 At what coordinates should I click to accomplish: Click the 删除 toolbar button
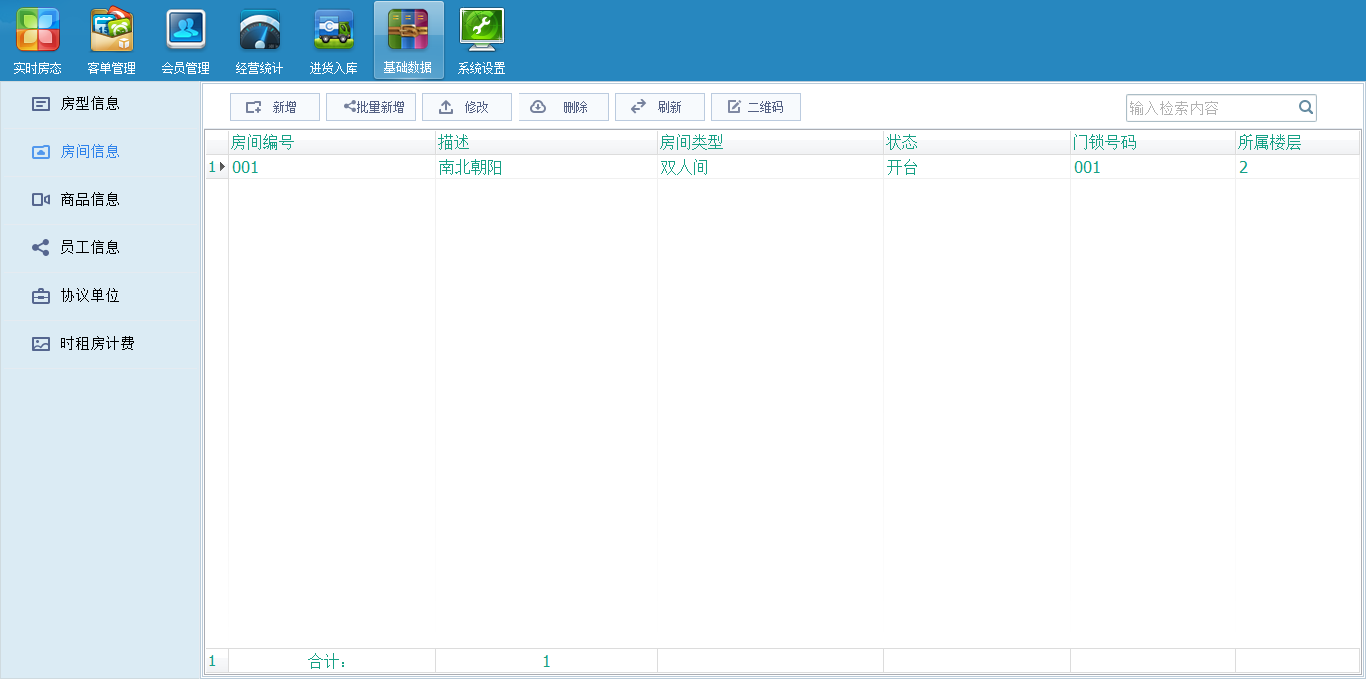[563, 107]
